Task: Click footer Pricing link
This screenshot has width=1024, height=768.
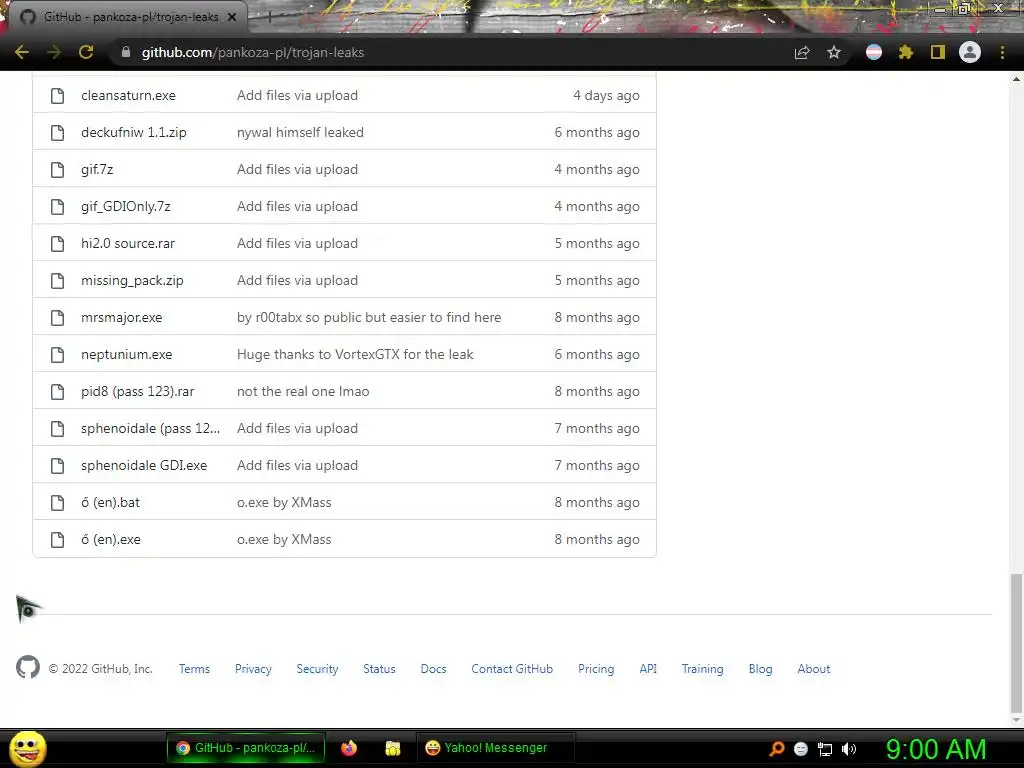Action: tap(596, 669)
